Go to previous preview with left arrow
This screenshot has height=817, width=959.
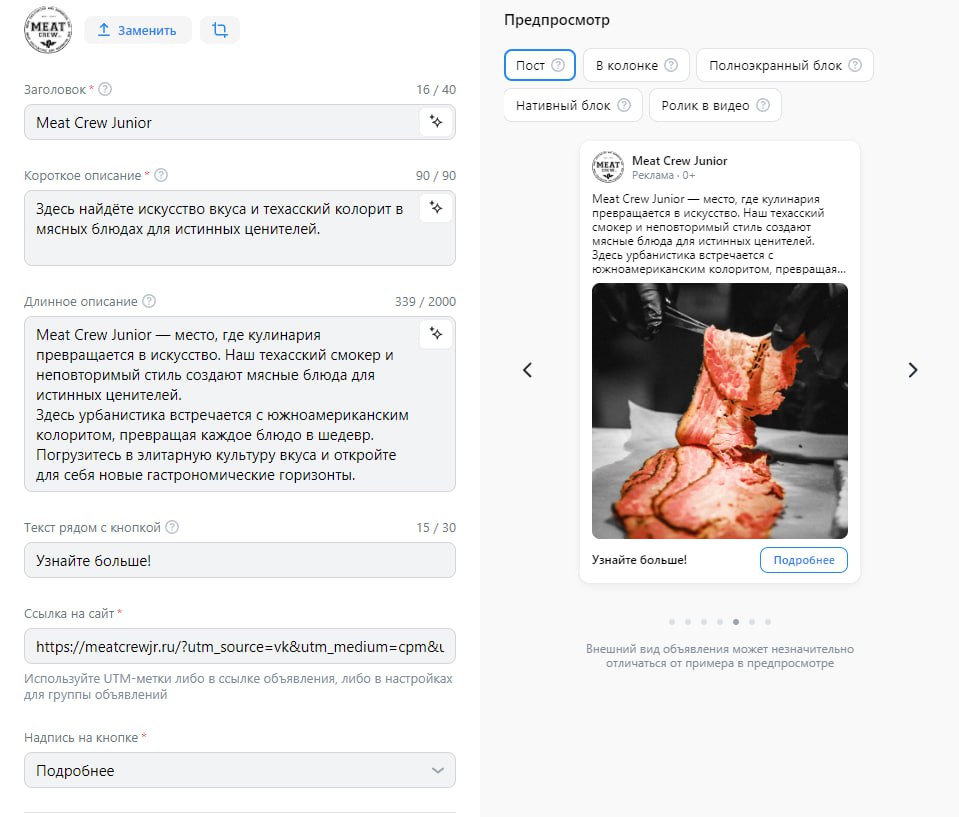coord(527,370)
